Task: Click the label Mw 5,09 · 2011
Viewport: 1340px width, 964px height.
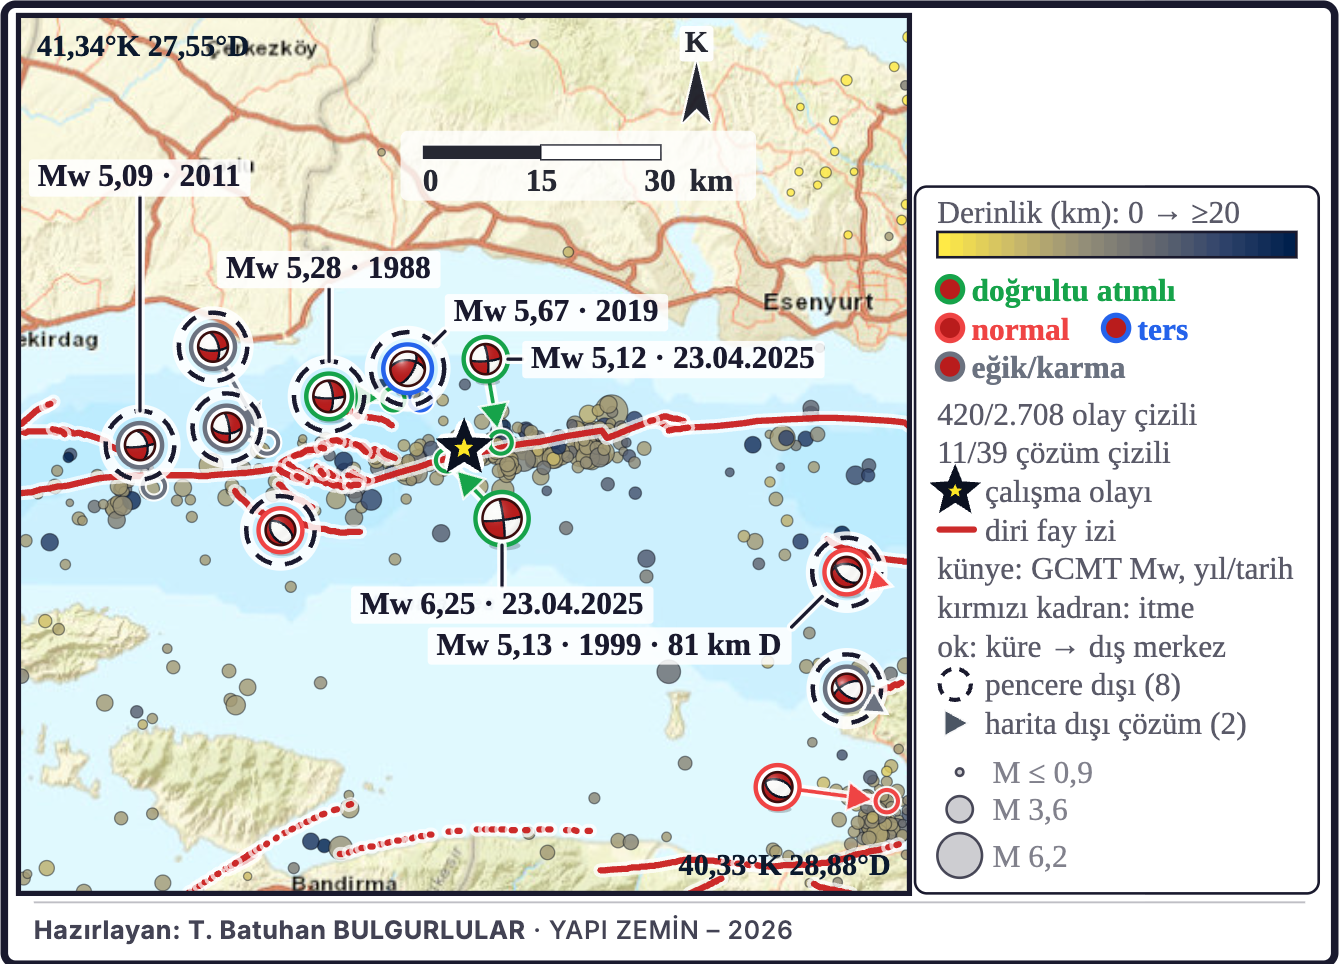Action: click(139, 176)
